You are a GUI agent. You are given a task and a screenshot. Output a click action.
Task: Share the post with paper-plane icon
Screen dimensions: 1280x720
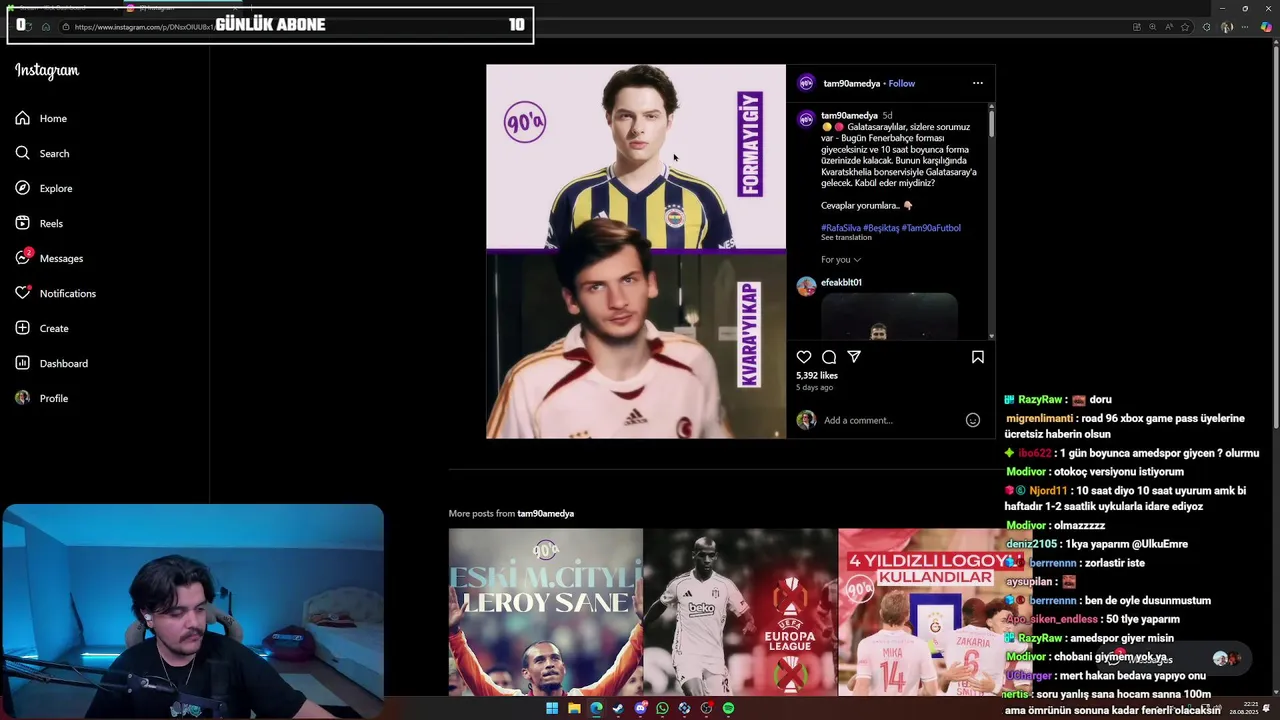[854, 357]
